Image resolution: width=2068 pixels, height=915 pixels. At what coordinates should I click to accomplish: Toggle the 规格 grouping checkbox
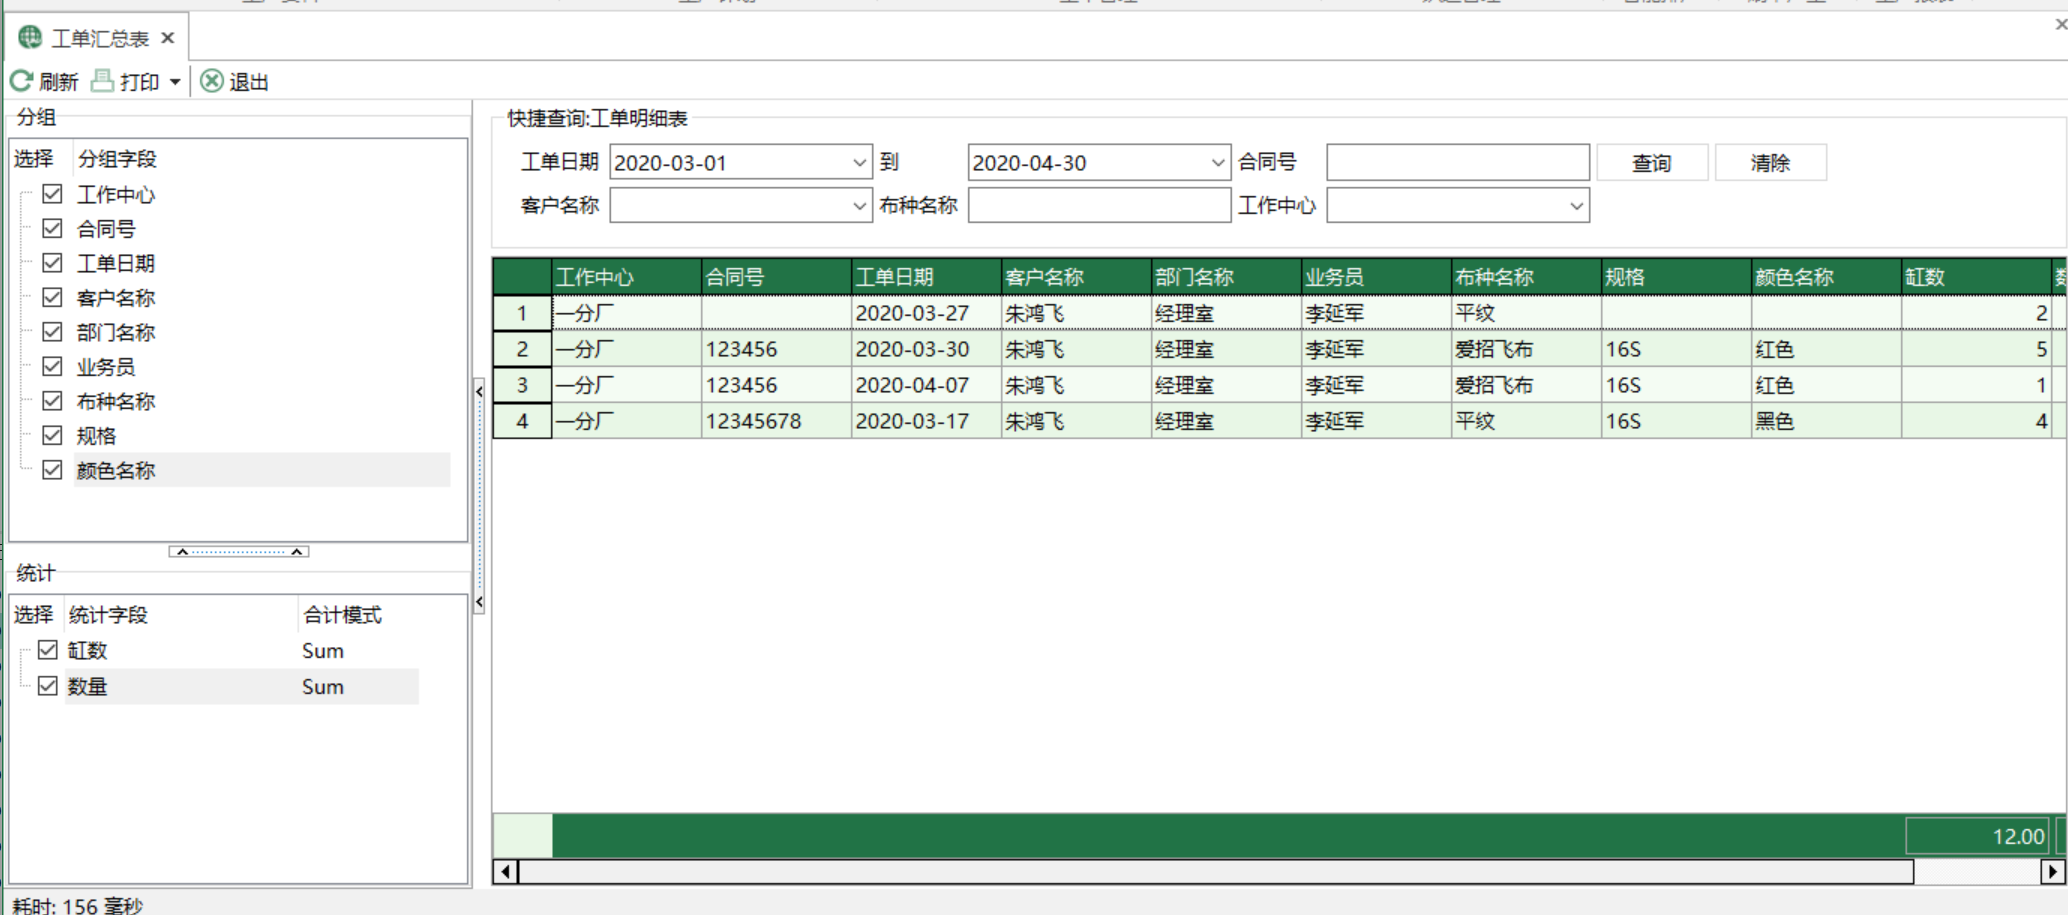pyautogui.click(x=53, y=435)
